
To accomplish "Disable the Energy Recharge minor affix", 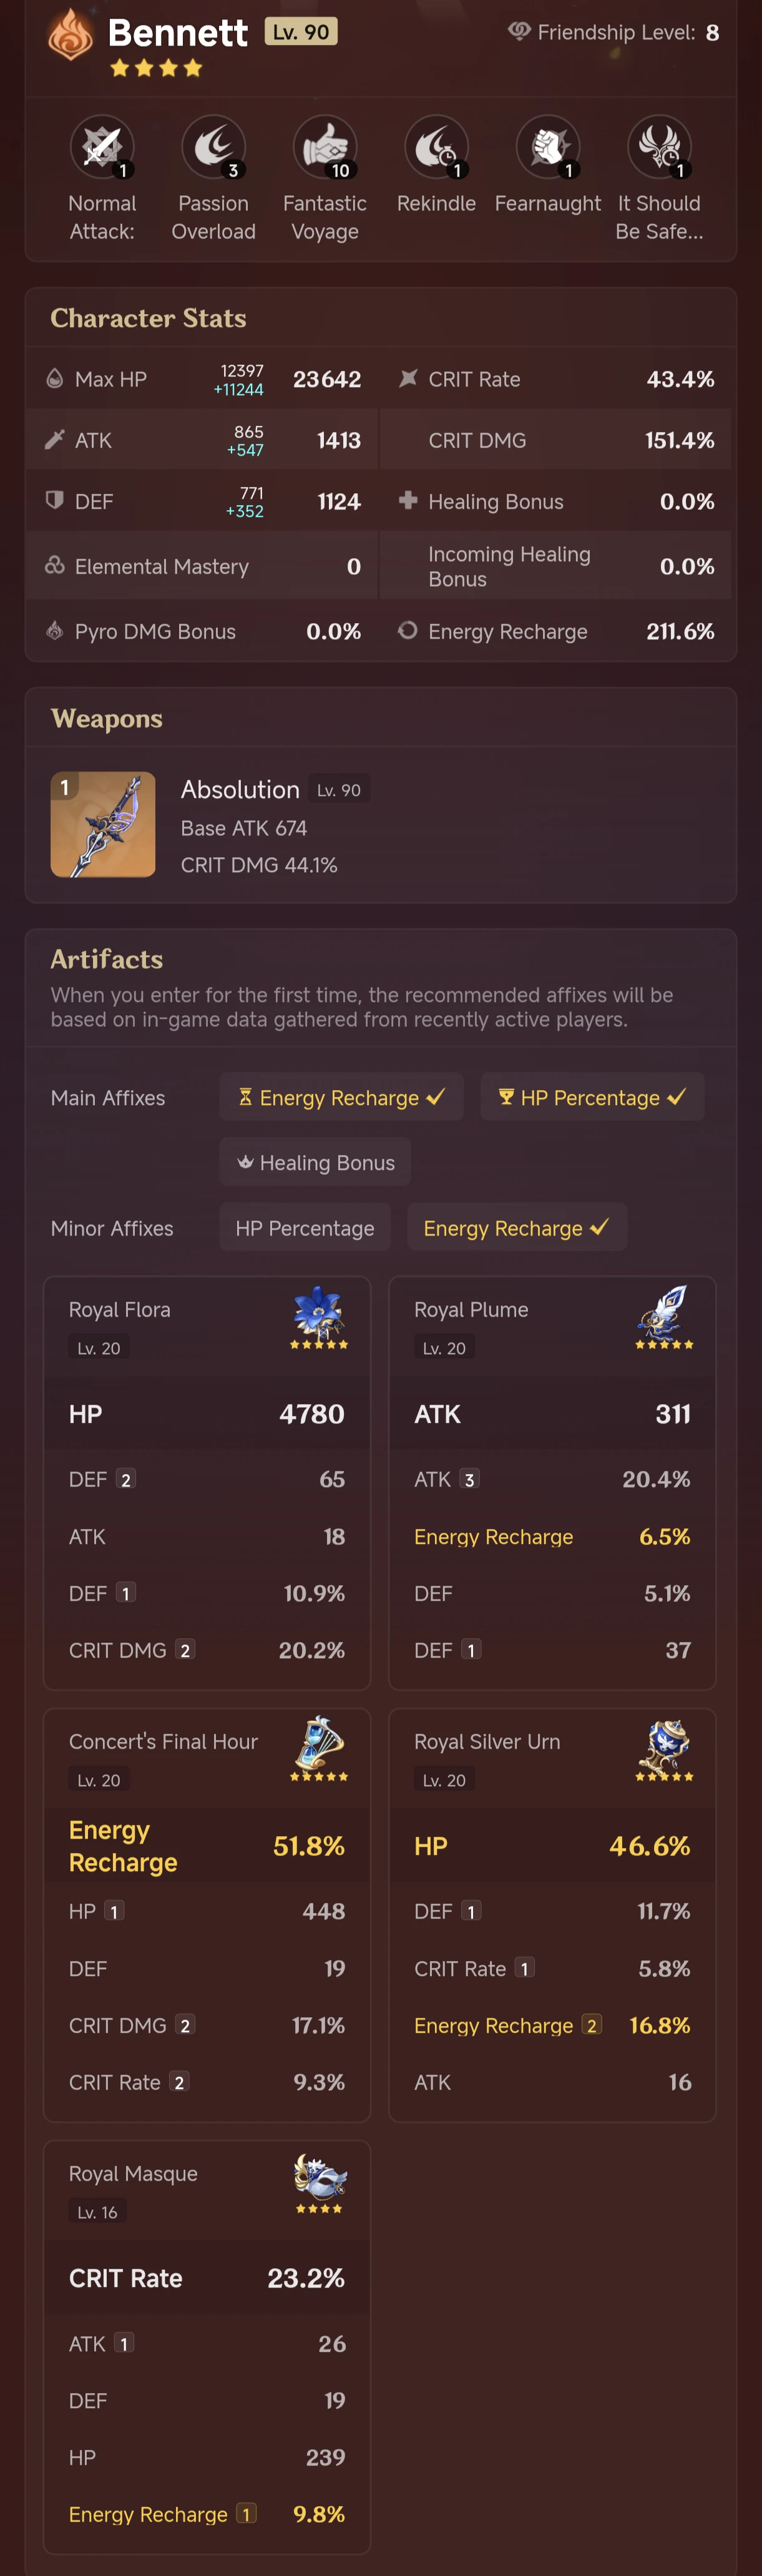I will click(x=516, y=1227).
